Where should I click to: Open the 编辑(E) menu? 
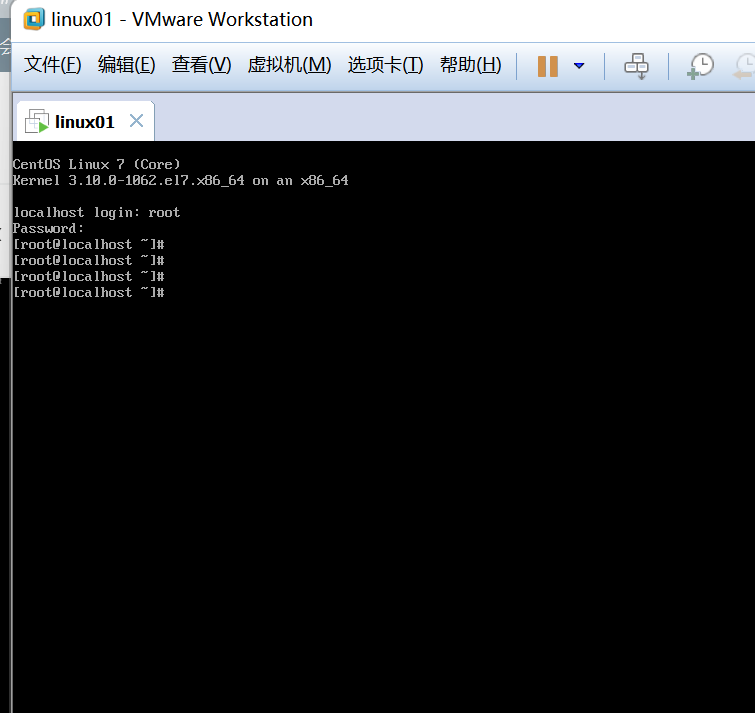126,65
